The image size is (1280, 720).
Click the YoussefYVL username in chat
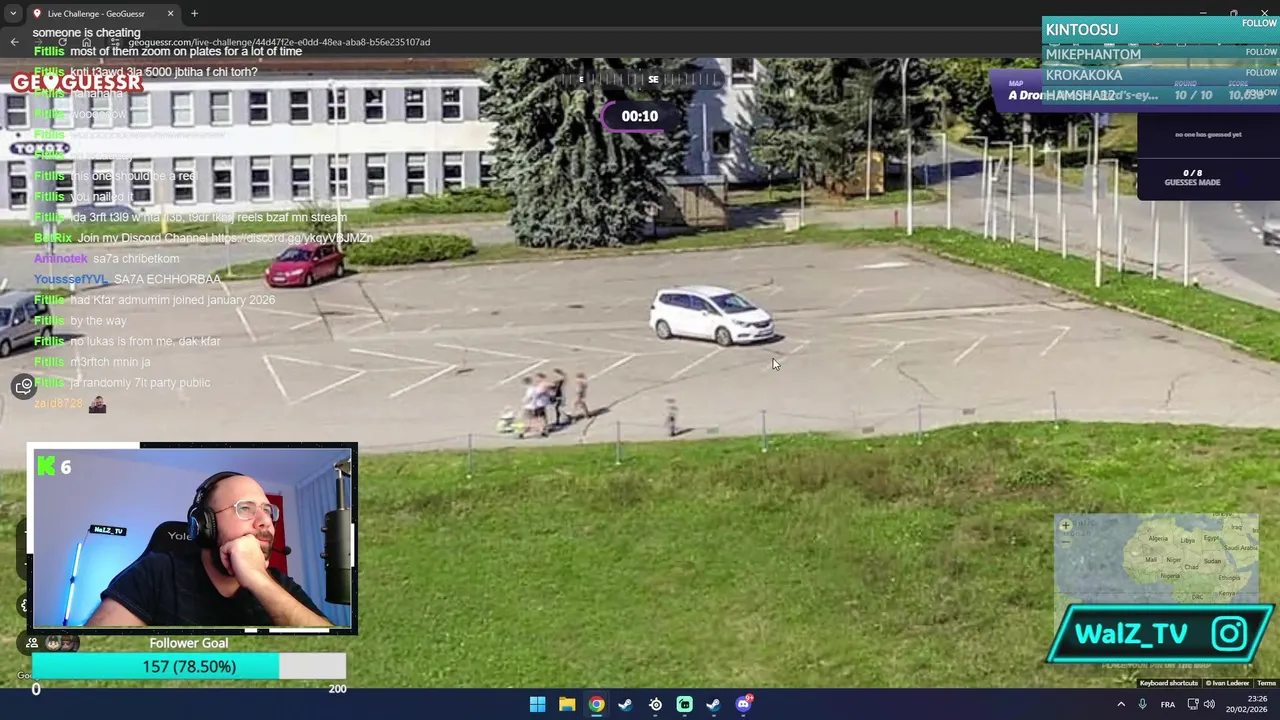point(71,279)
